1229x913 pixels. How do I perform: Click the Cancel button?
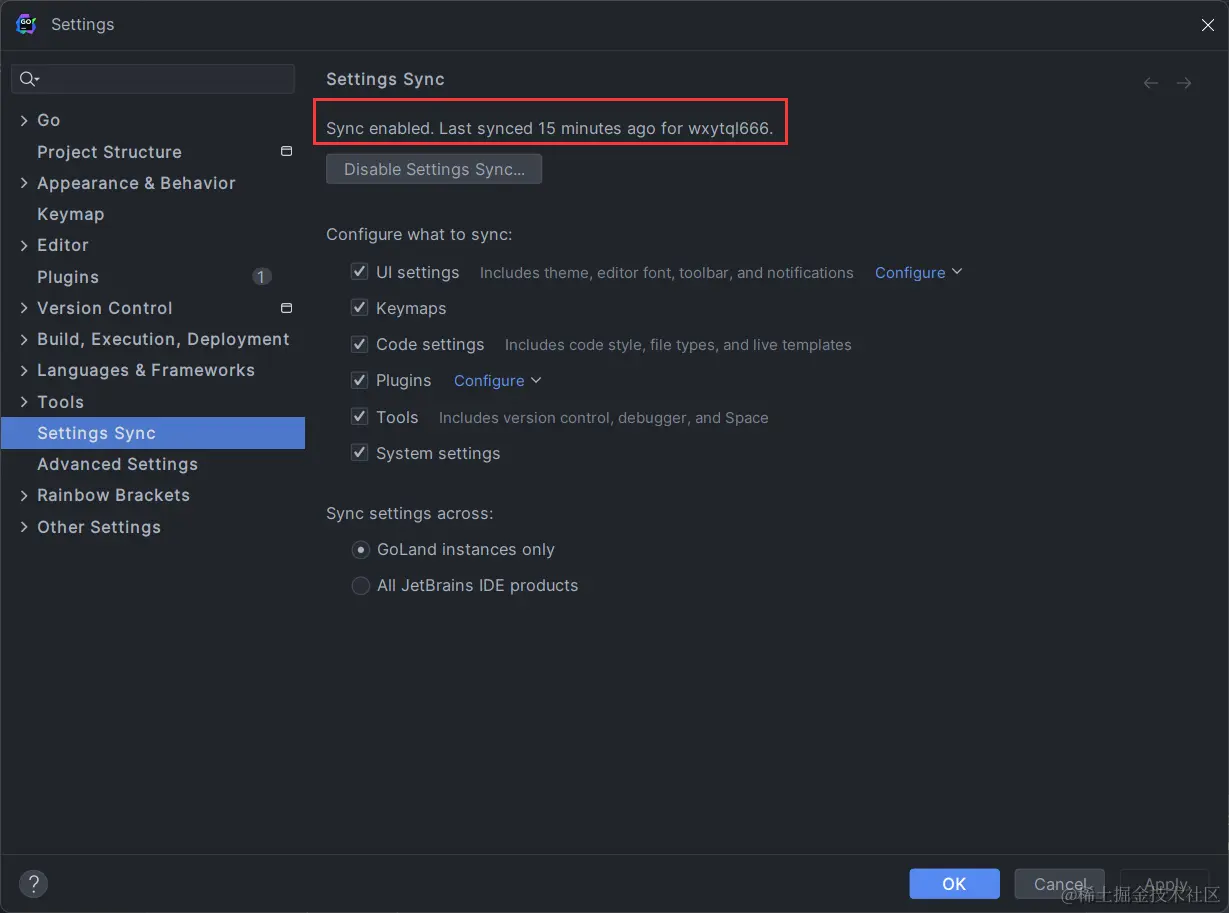1059,884
